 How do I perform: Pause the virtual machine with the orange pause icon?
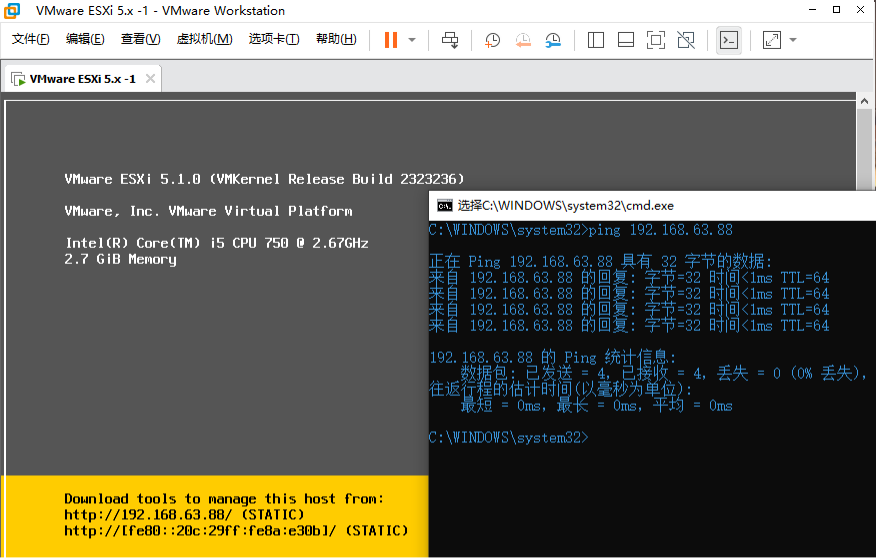click(x=391, y=40)
